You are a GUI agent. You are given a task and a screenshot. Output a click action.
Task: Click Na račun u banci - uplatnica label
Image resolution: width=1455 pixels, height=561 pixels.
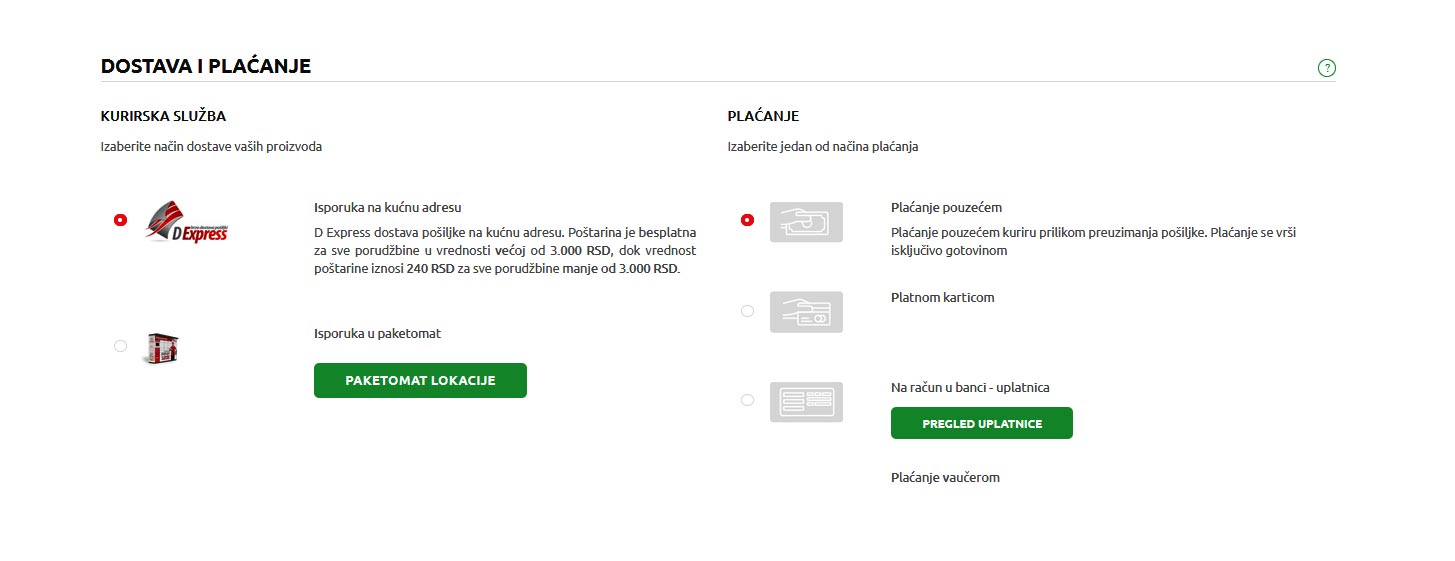point(970,388)
